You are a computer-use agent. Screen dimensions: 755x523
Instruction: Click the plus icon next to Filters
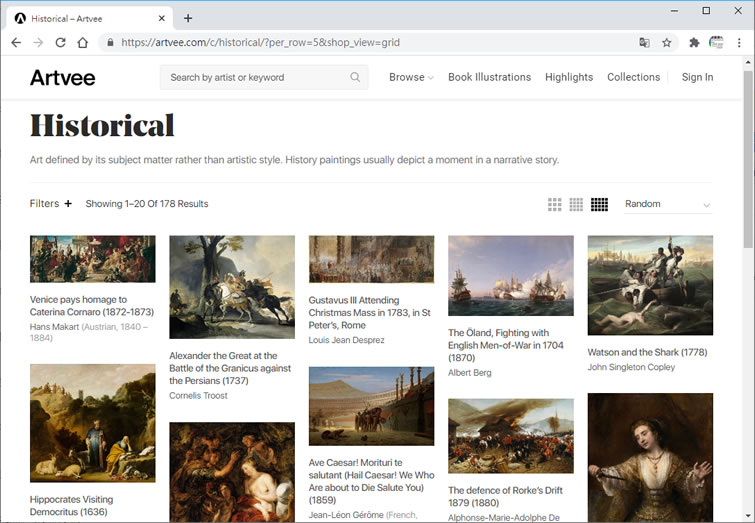coord(68,204)
